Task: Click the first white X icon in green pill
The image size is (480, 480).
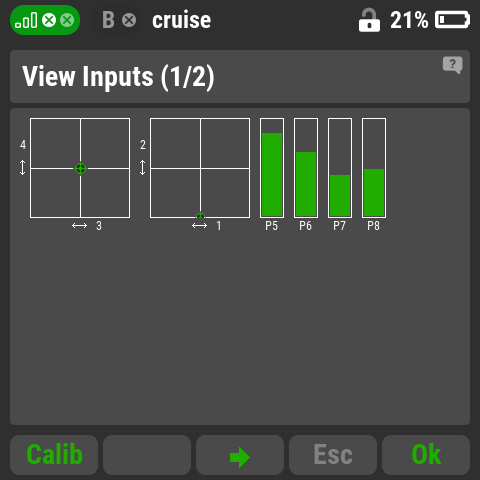Action: (49, 20)
